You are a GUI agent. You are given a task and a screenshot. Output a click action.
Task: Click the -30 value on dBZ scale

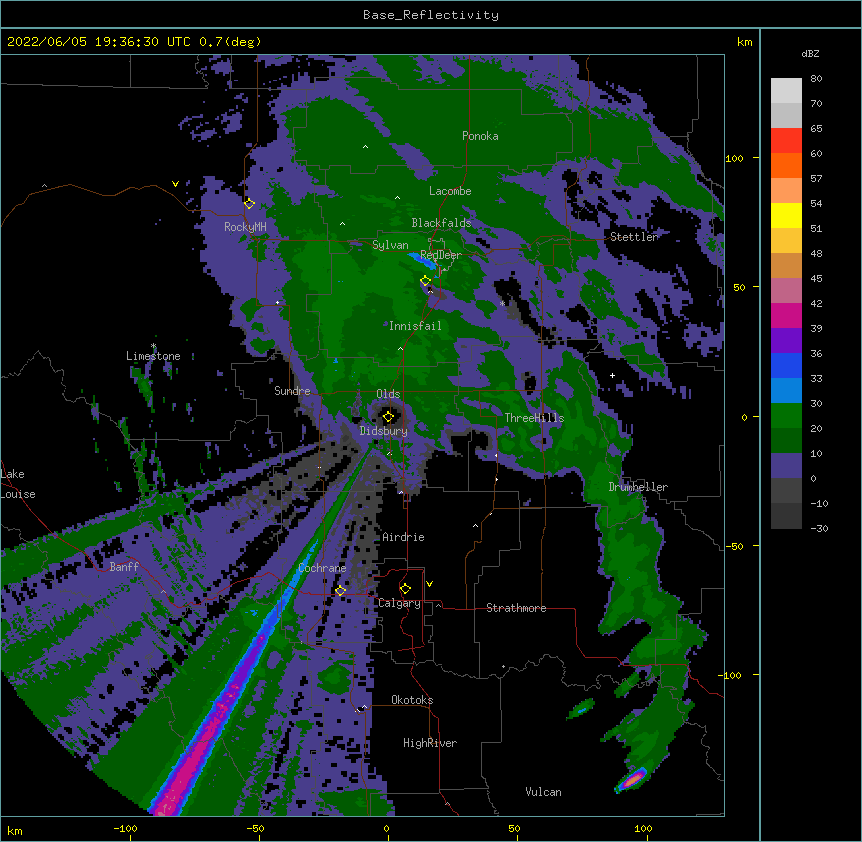(819, 528)
